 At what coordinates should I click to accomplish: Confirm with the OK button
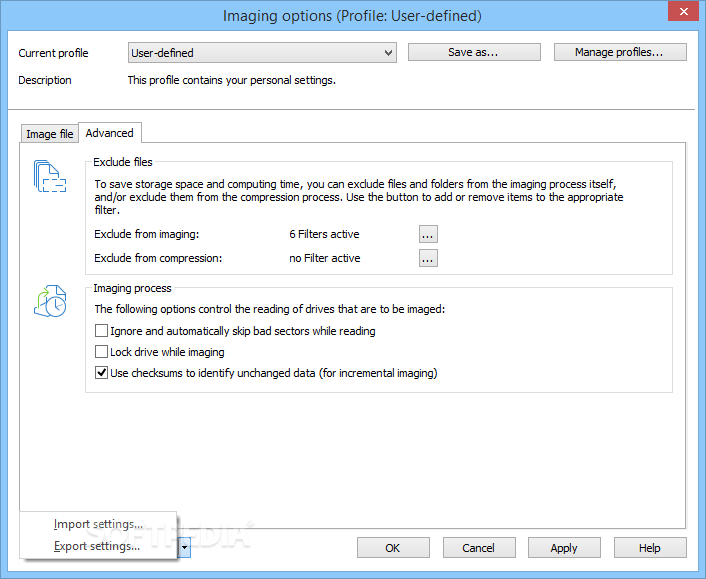point(393,547)
